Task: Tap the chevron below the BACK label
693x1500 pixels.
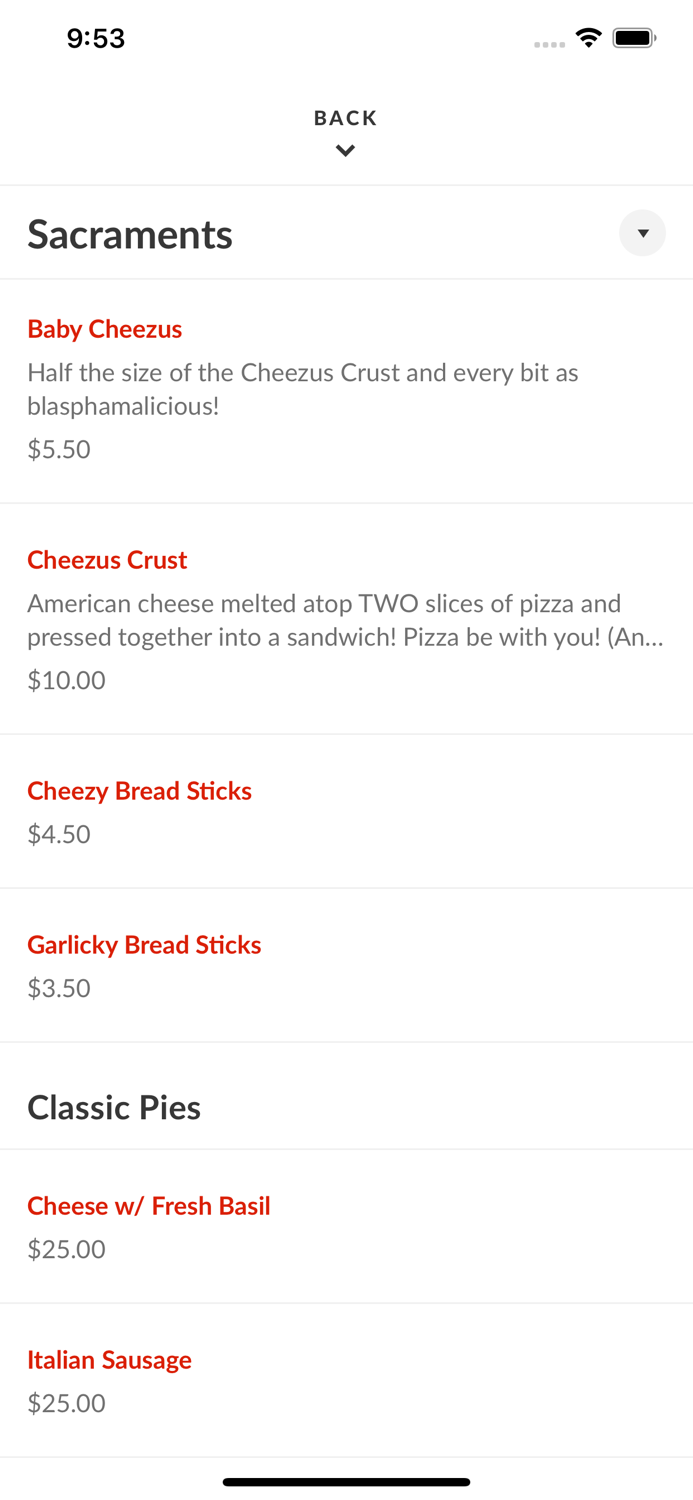Action: click(345, 150)
